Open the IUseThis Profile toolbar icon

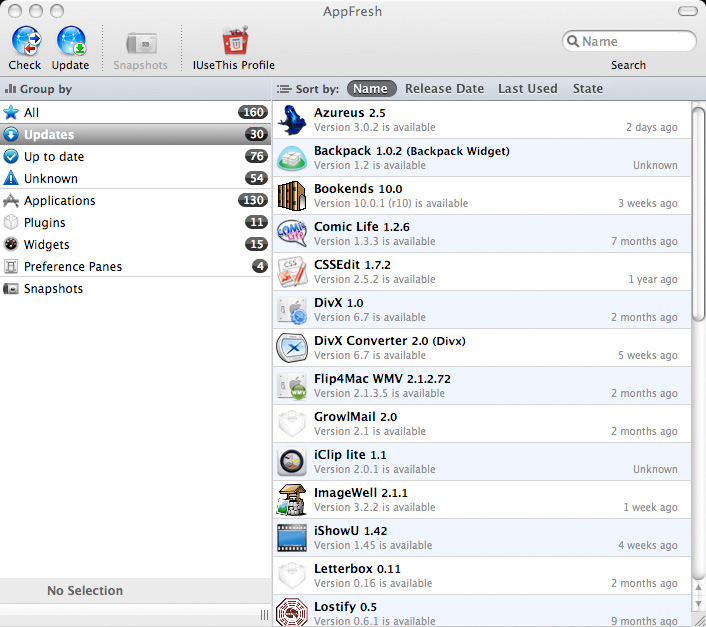235,40
